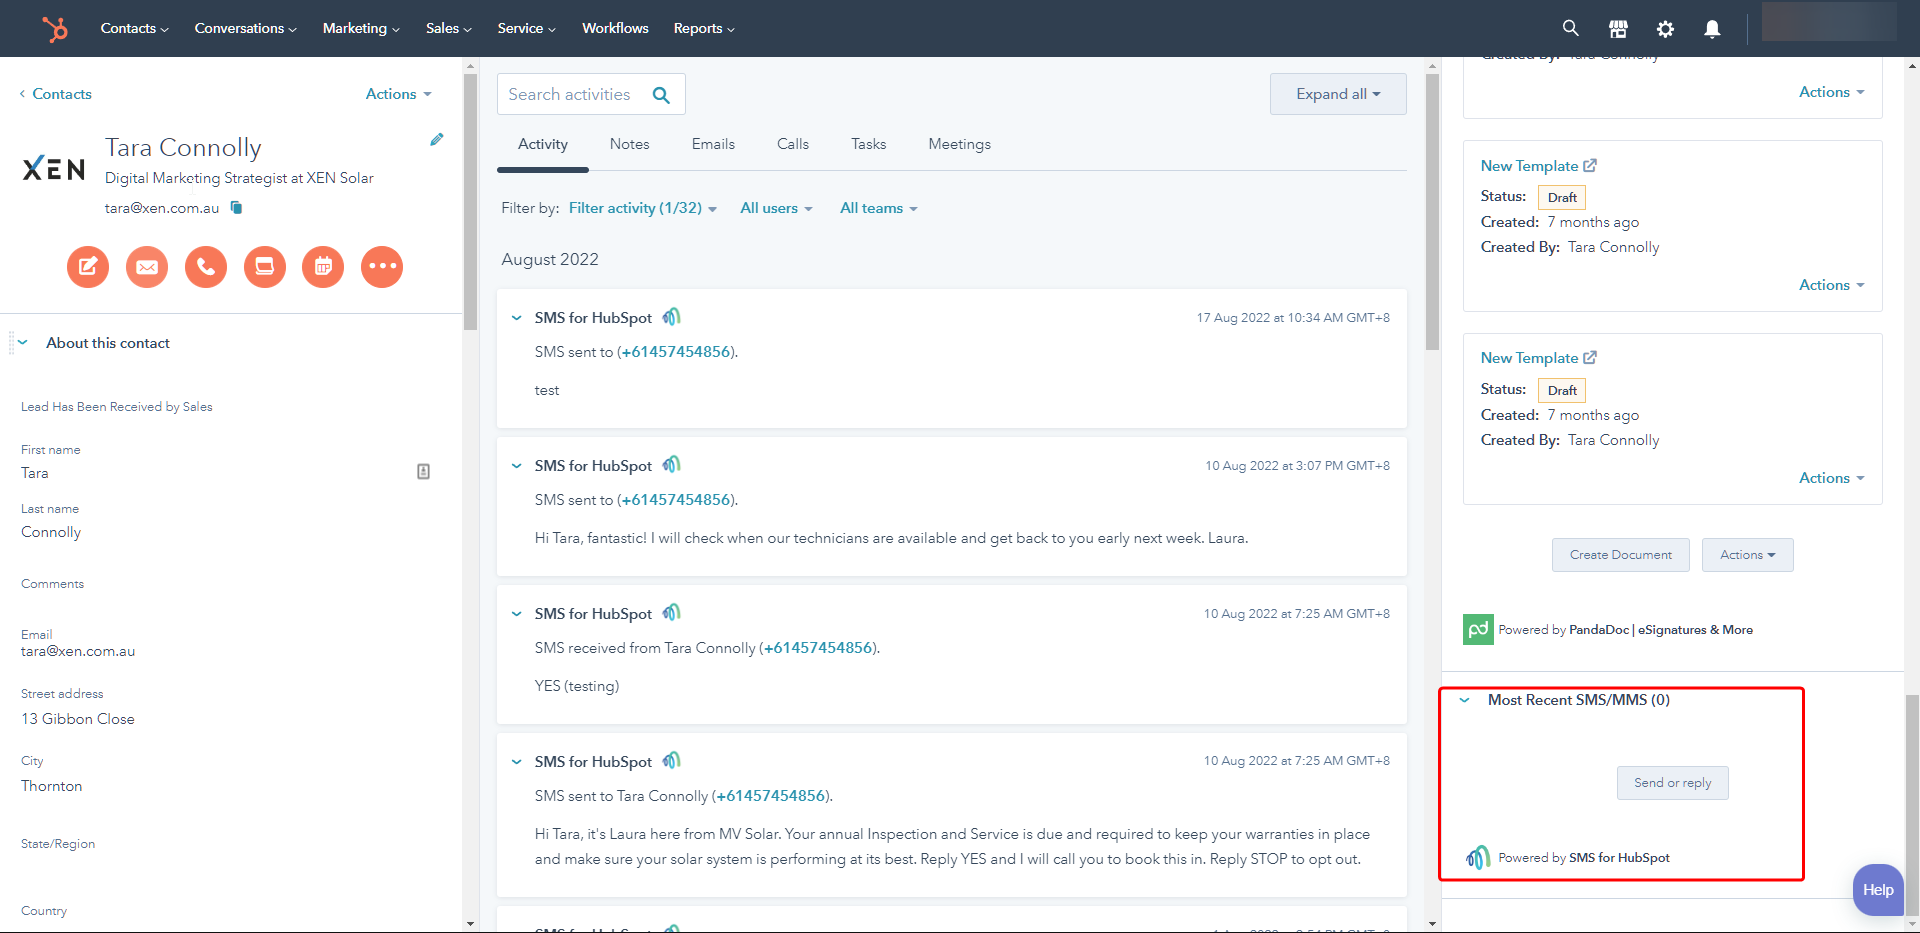The width and height of the screenshot is (1920, 933).
Task: Click the Street address value 13 Gibbon Close
Action: pos(78,719)
